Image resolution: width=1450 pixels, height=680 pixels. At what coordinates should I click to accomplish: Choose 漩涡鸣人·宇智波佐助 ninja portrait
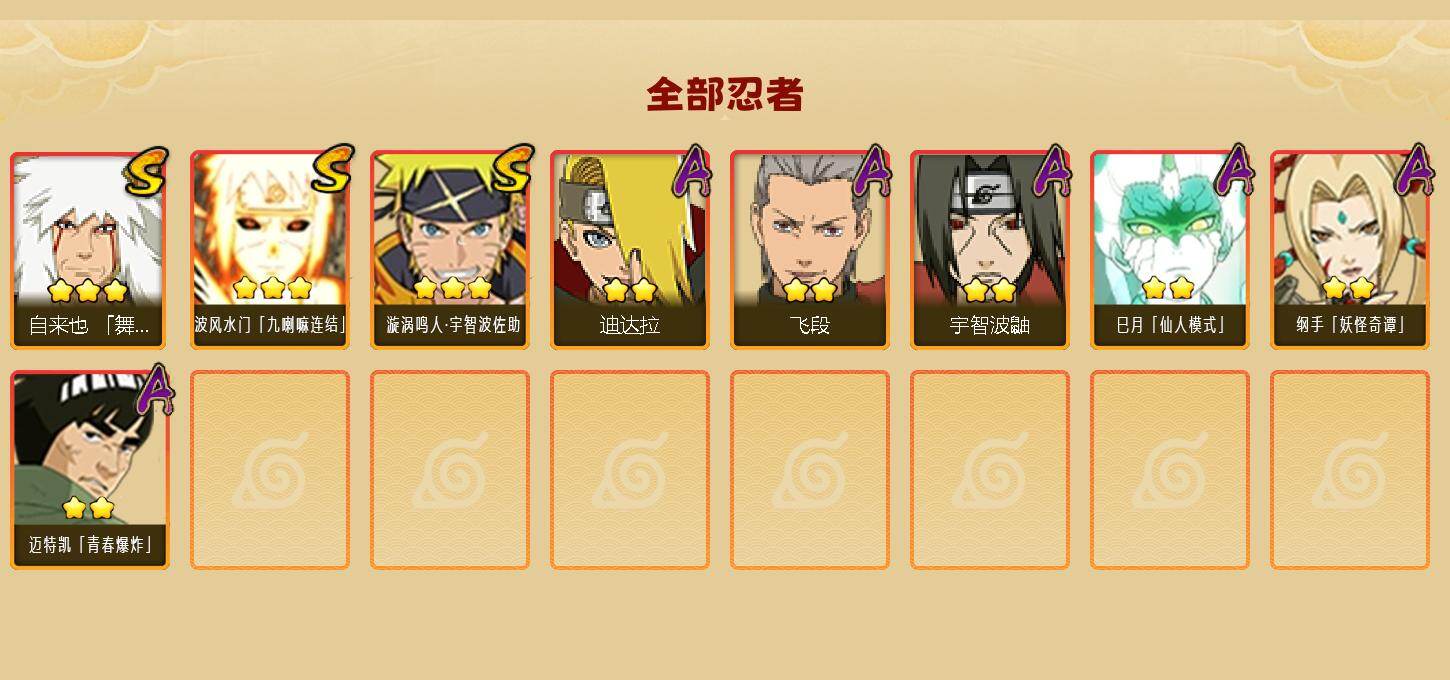pyautogui.click(x=450, y=250)
